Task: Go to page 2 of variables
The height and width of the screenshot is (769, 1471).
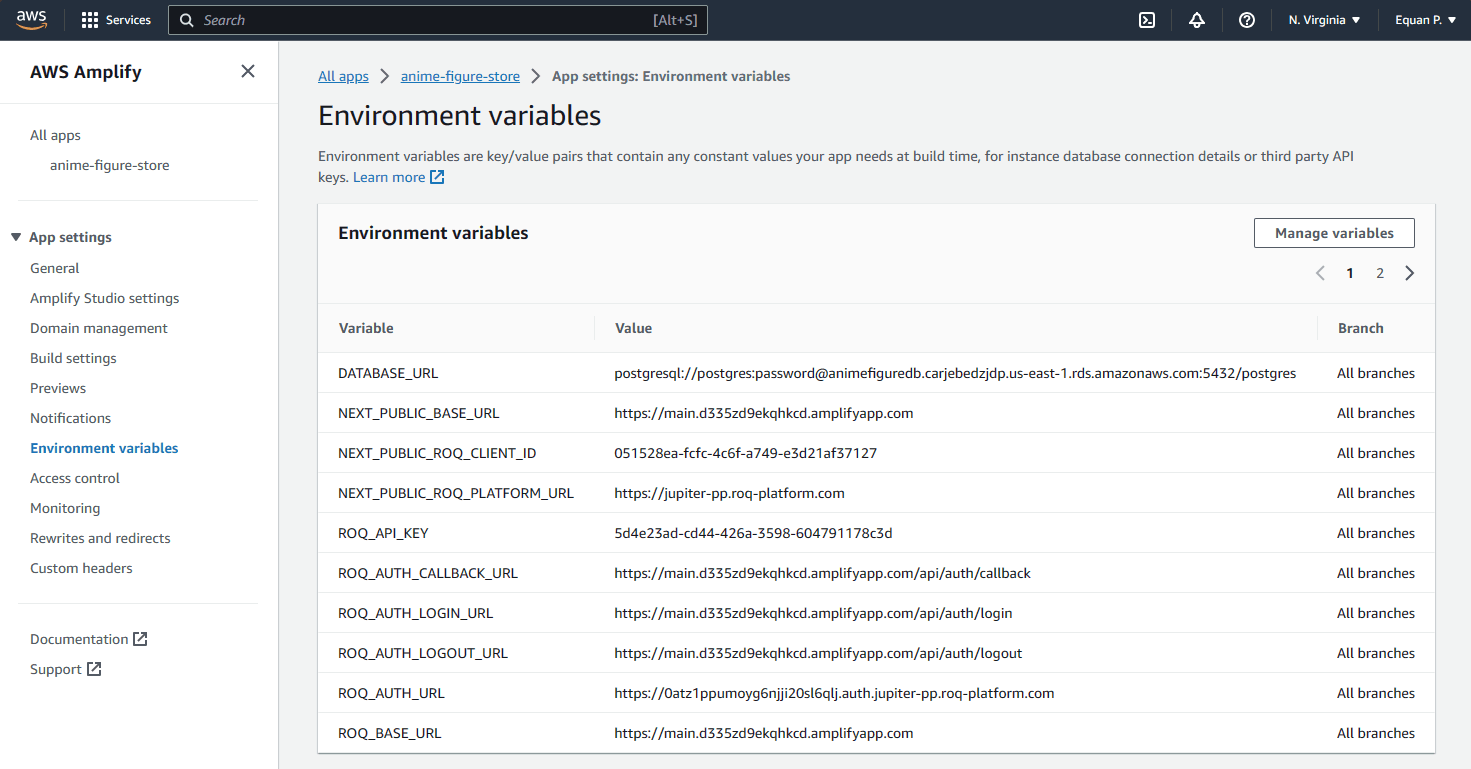Action: coord(1380,273)
